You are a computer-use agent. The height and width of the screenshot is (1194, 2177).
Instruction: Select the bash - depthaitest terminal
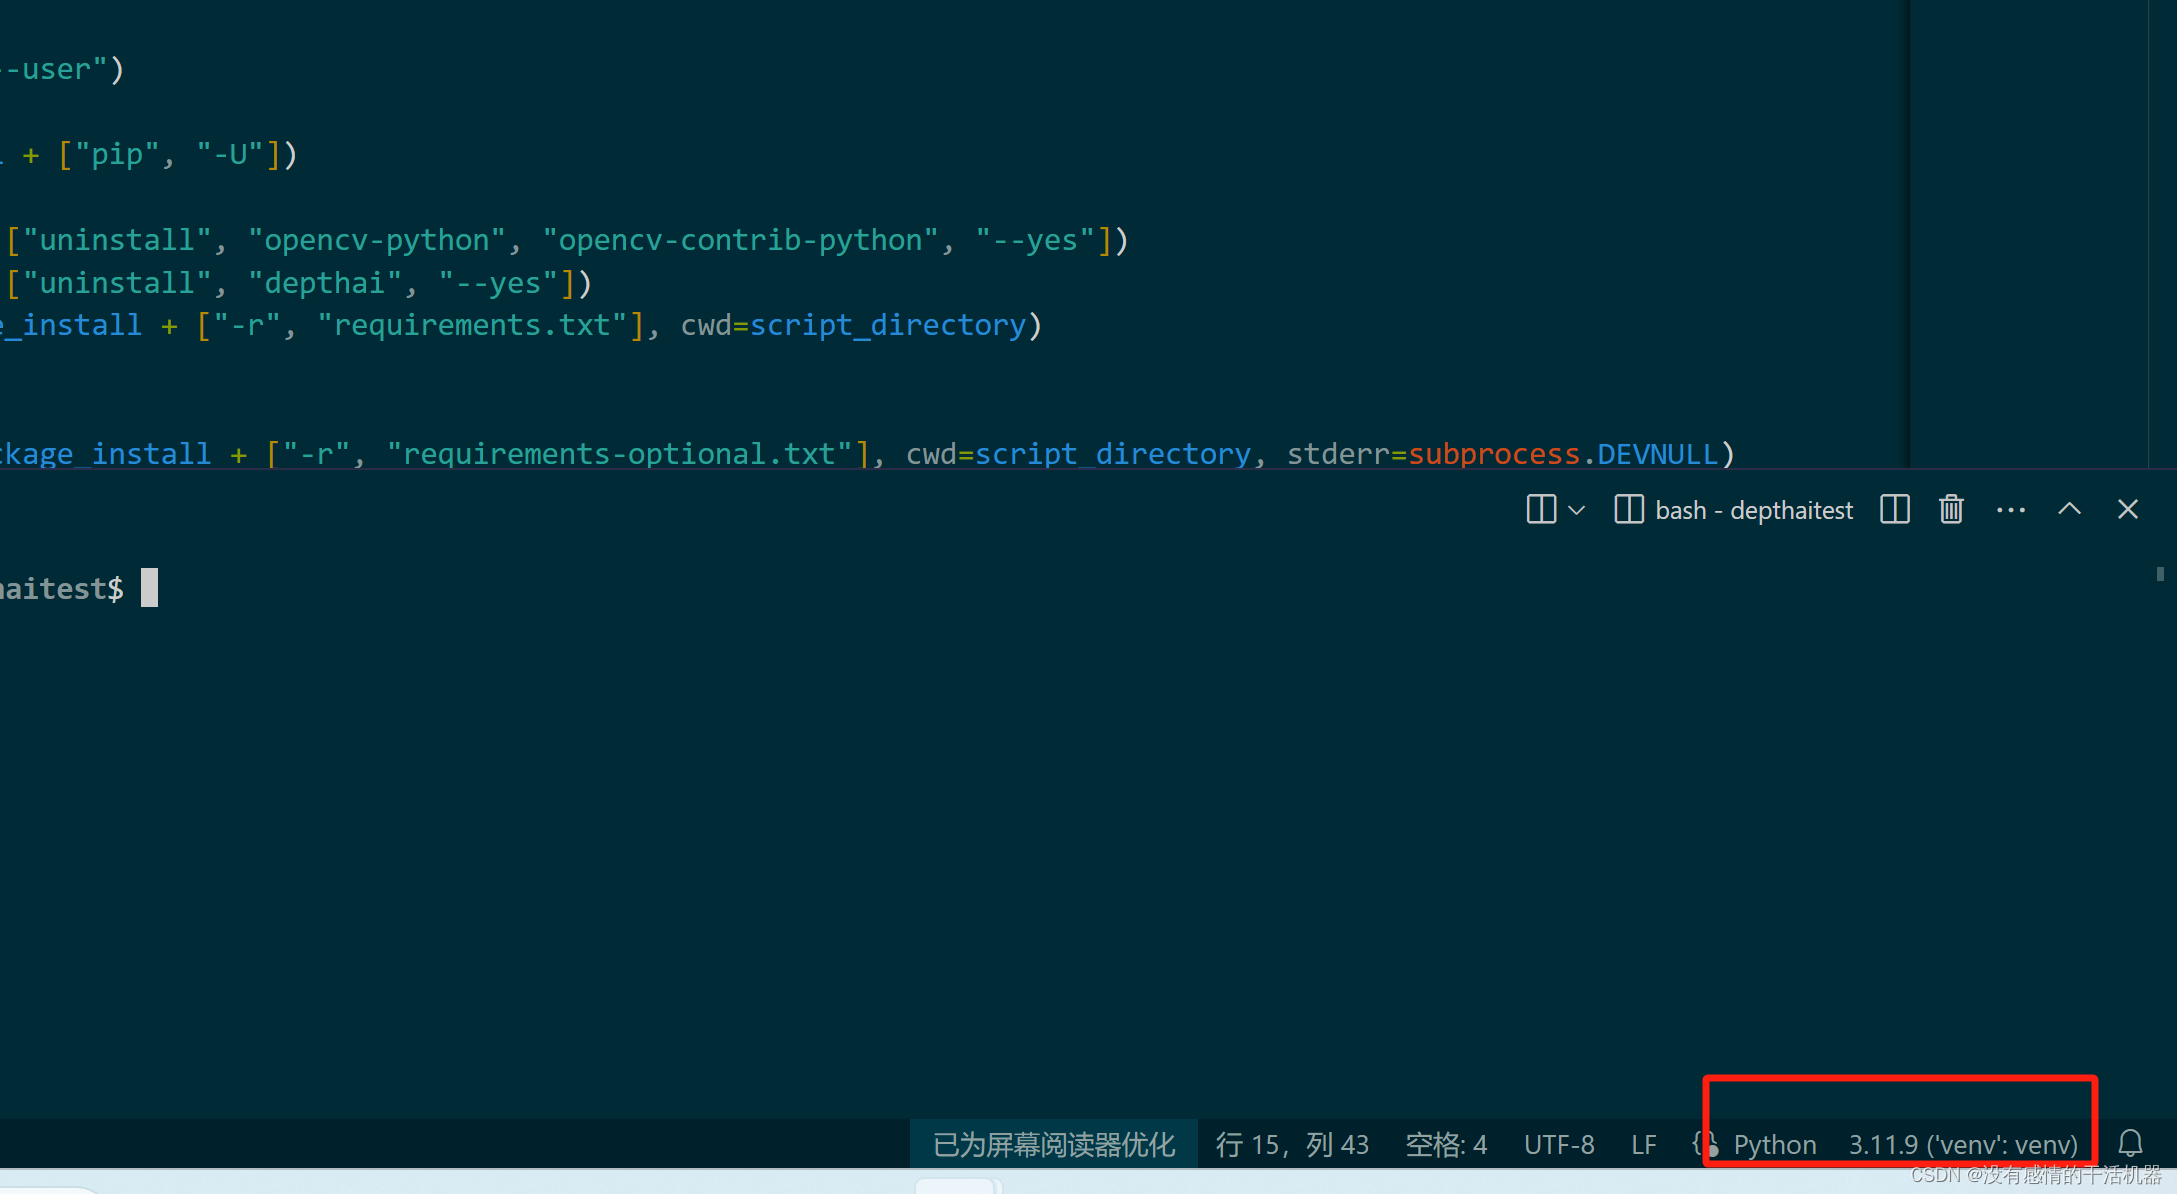click(x=1753, y=510)
